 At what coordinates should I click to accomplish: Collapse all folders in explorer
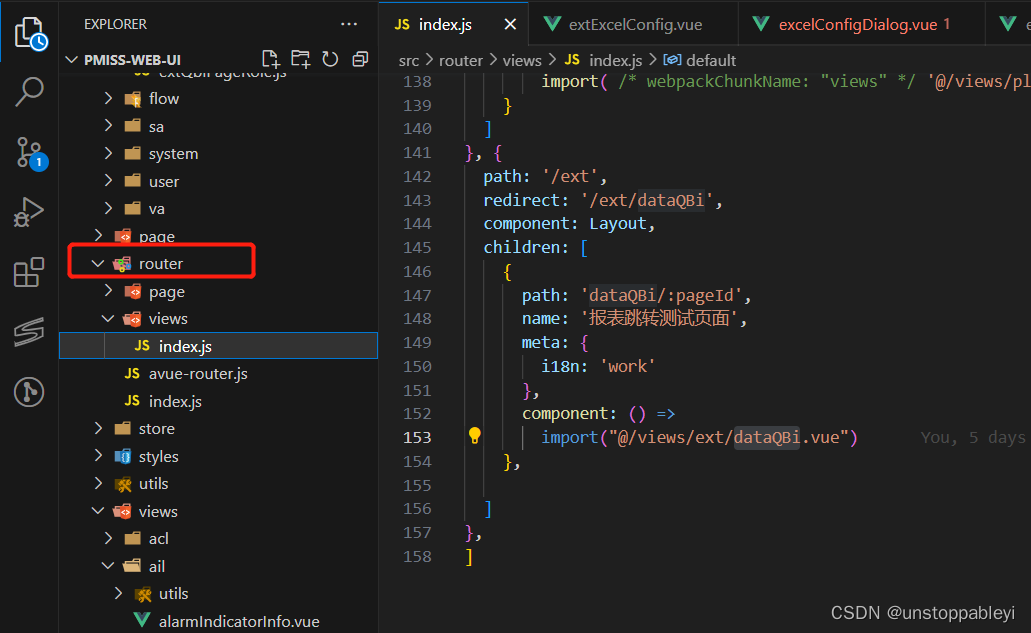point(360,59)
